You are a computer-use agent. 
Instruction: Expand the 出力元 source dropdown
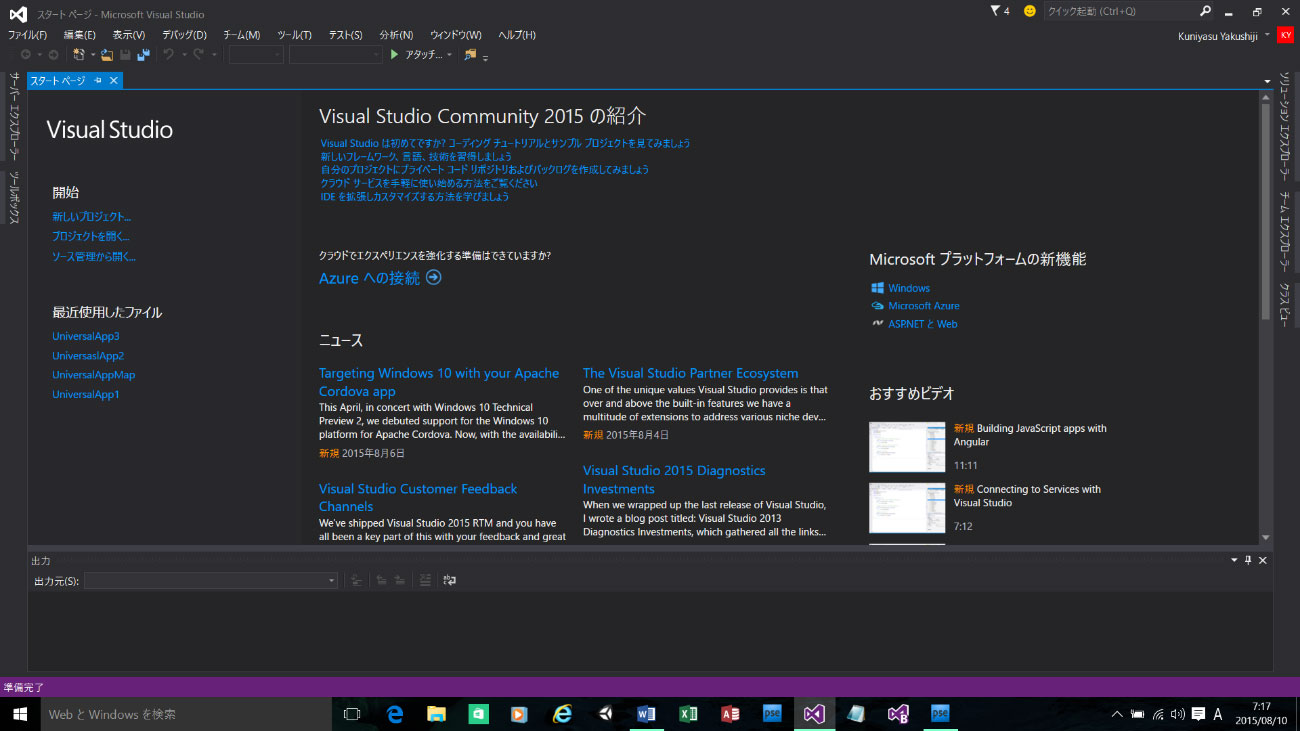pyautogui.click(x=332, y=581)
